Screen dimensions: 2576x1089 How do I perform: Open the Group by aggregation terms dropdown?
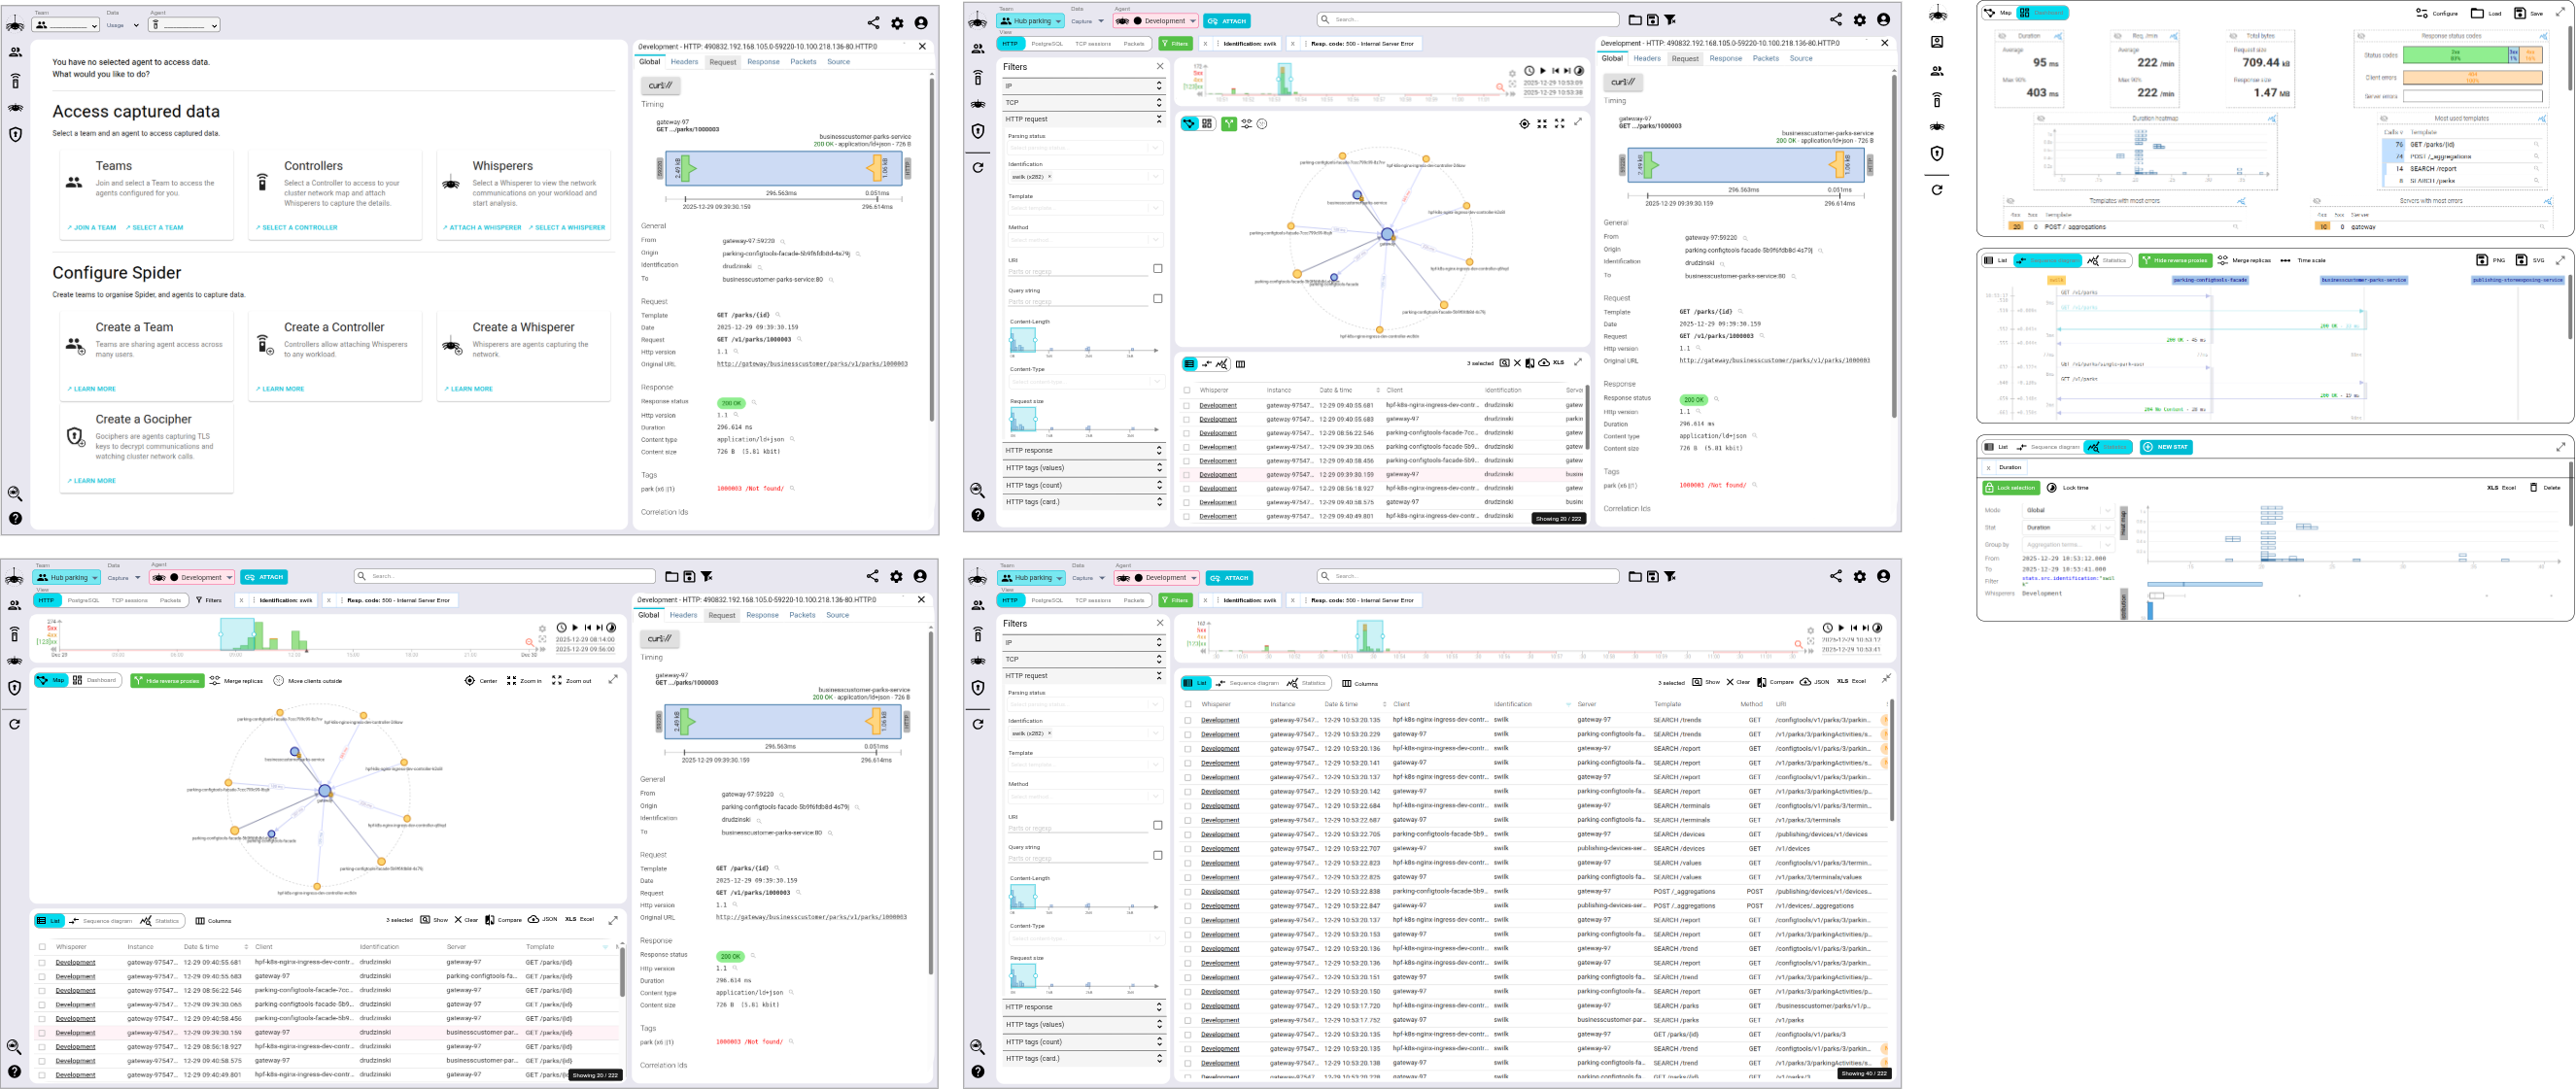point(2066,545)
